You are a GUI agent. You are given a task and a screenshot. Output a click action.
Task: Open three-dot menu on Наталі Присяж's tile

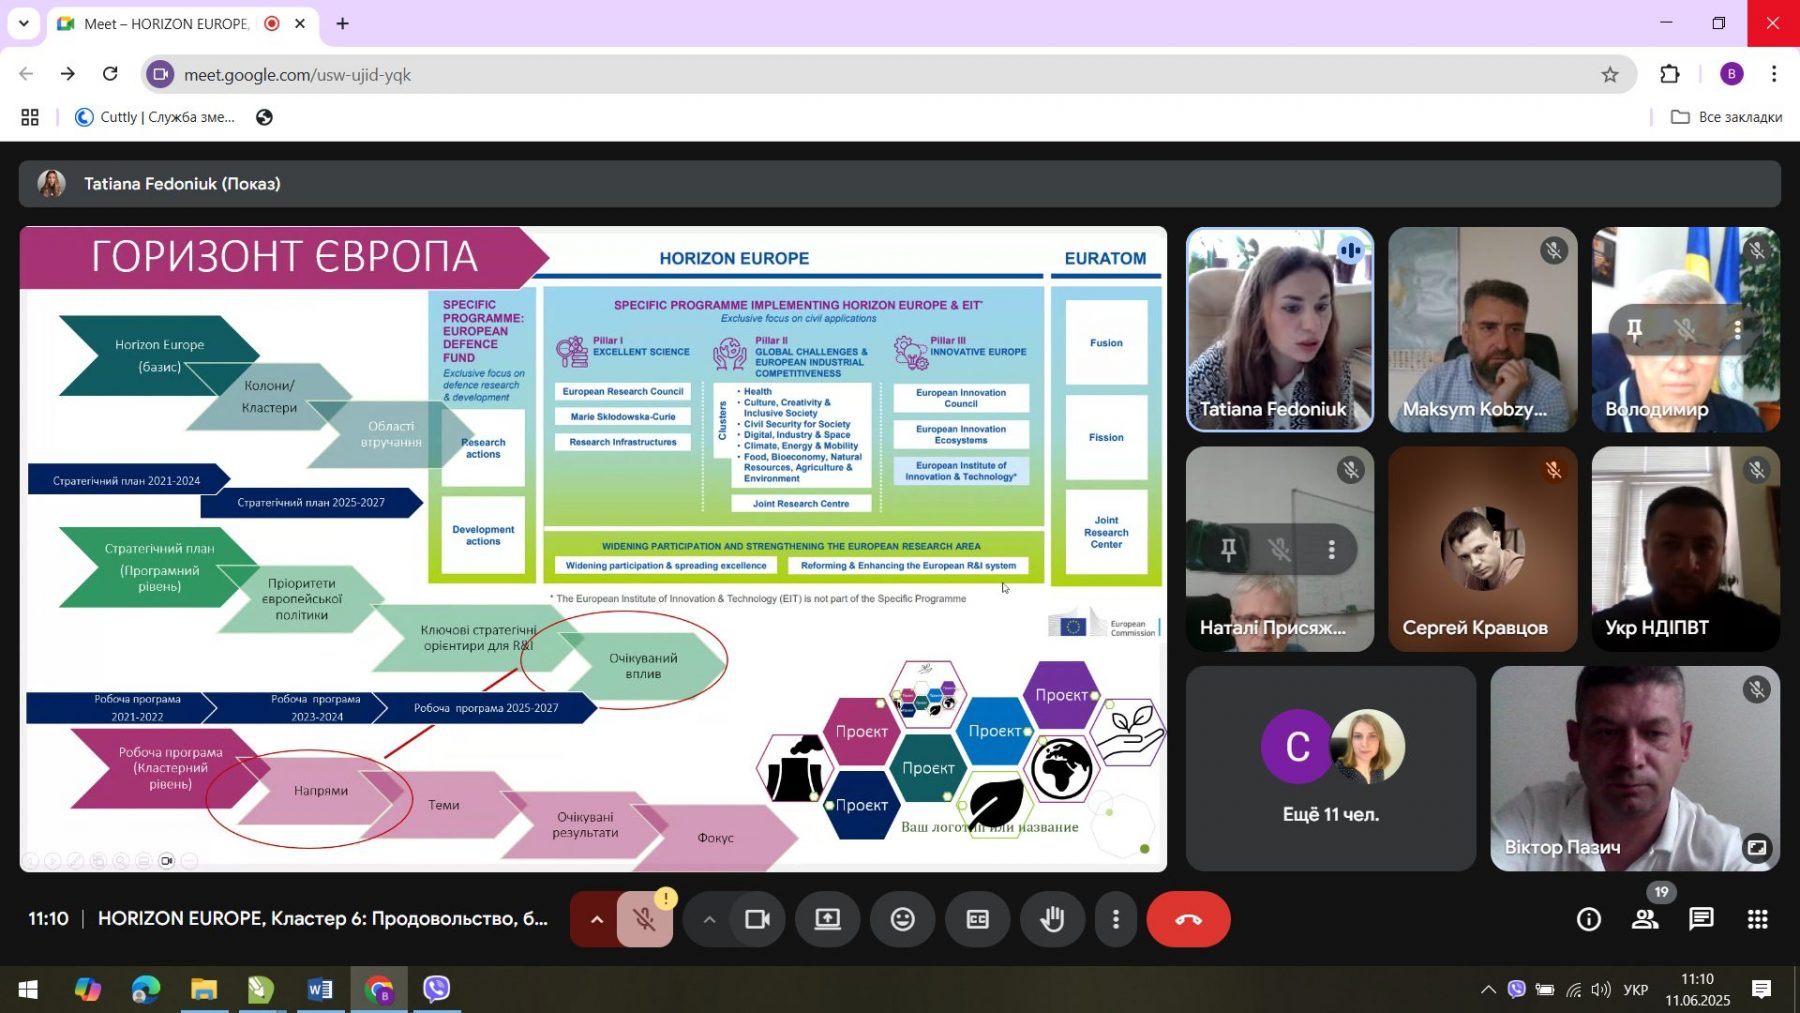tap(1331, 549)
